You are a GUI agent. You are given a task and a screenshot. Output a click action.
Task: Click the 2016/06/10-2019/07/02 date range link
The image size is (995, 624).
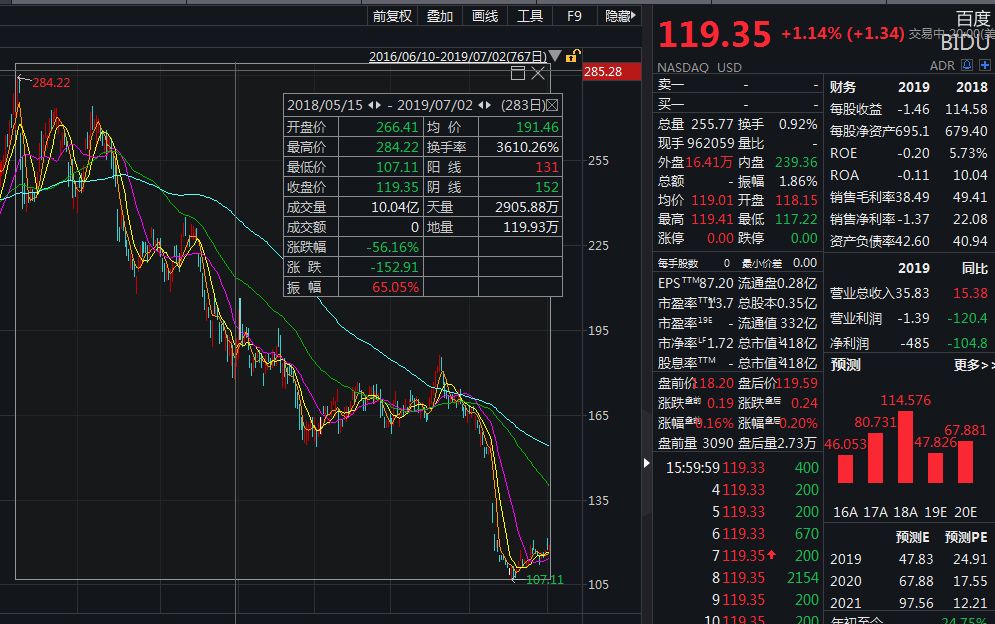pyautogui.click(x=458, y=56)
